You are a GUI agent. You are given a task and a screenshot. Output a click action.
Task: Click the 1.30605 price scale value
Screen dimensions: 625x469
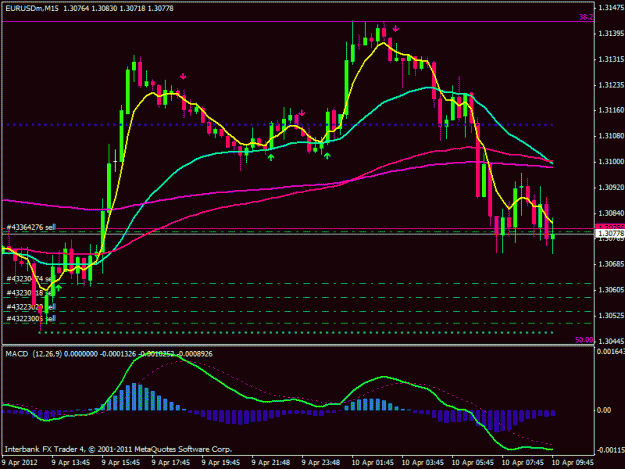611,290
